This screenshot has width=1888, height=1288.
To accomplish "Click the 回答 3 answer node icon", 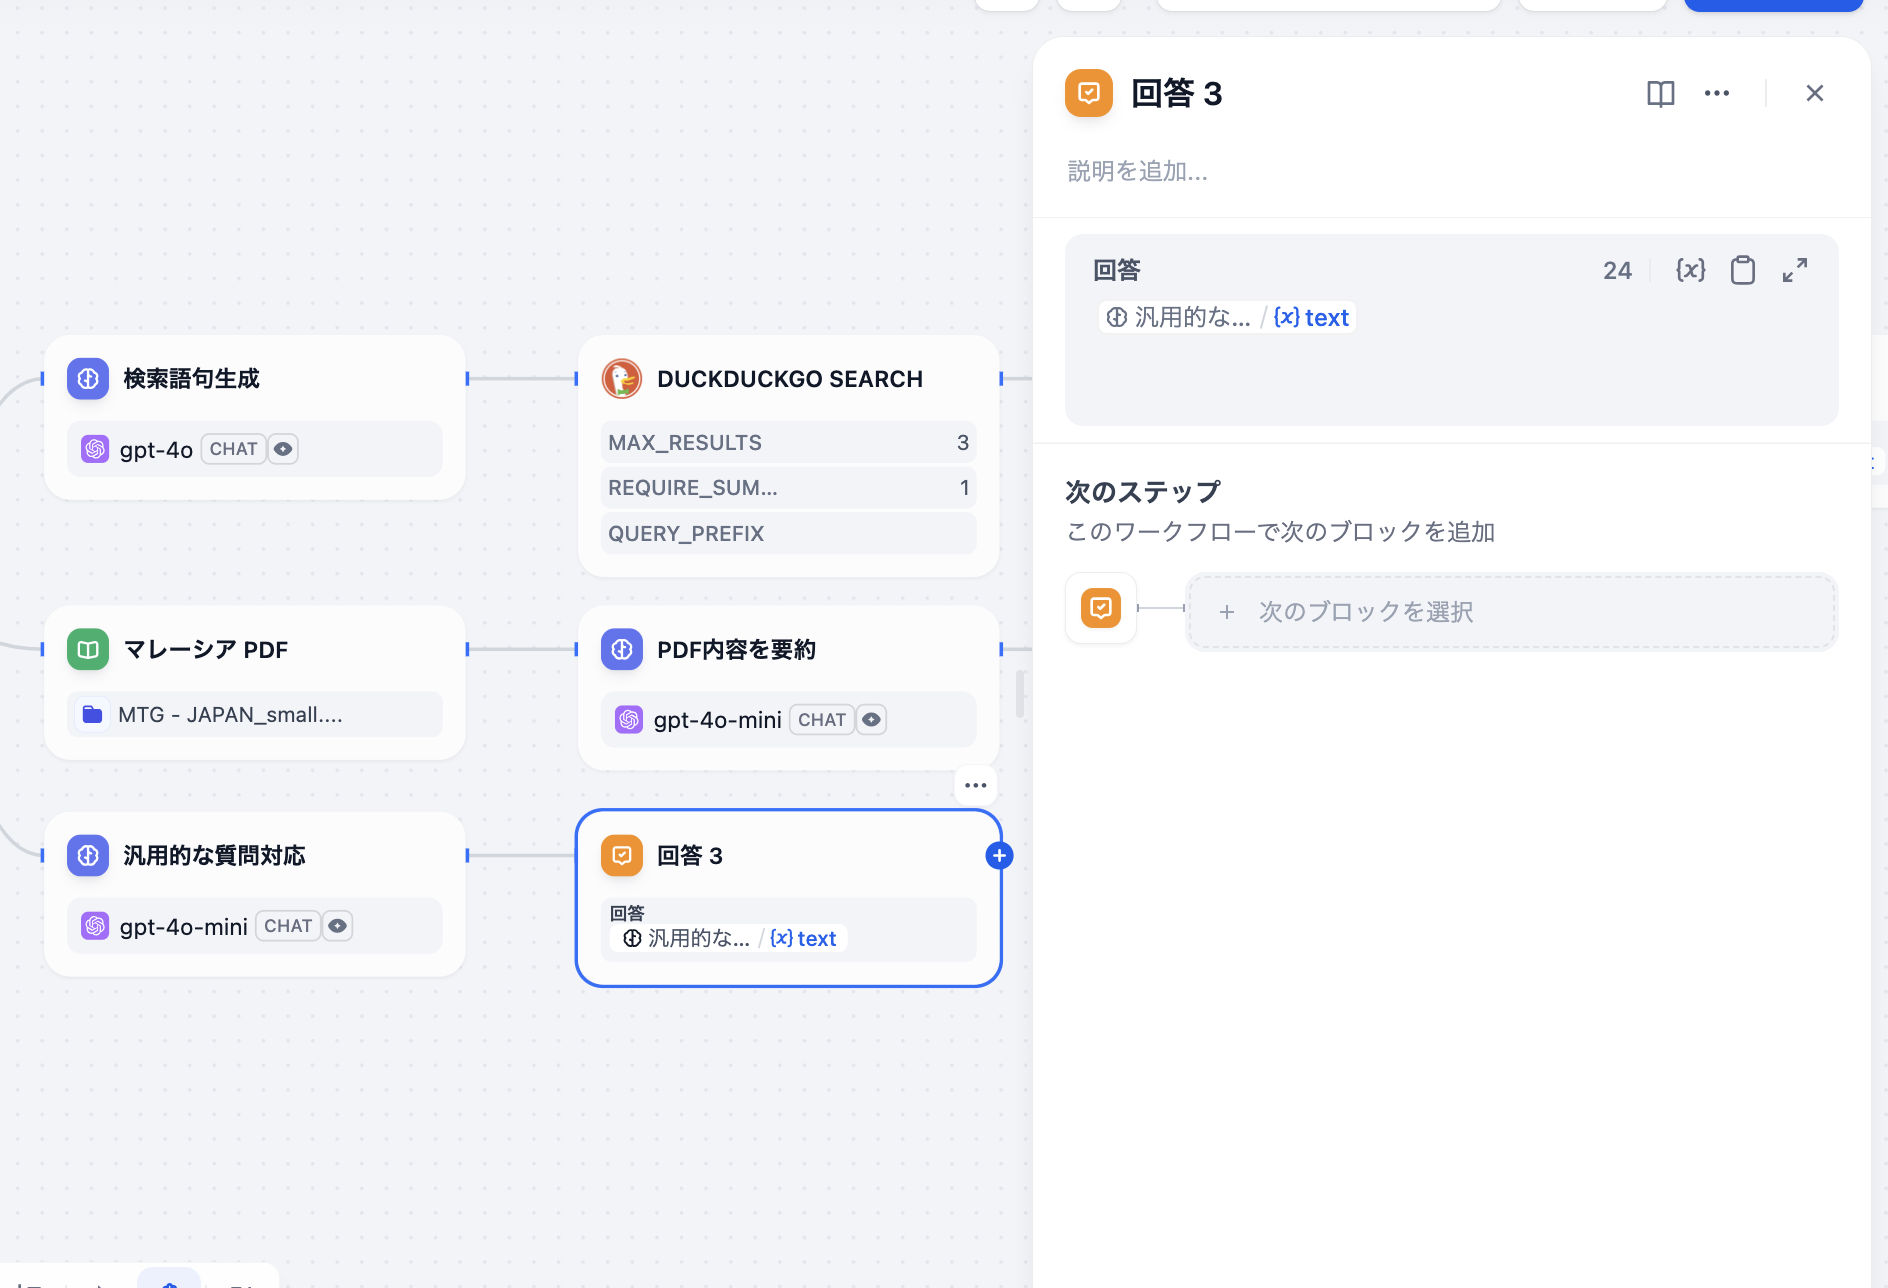I will tap(622, 855).
